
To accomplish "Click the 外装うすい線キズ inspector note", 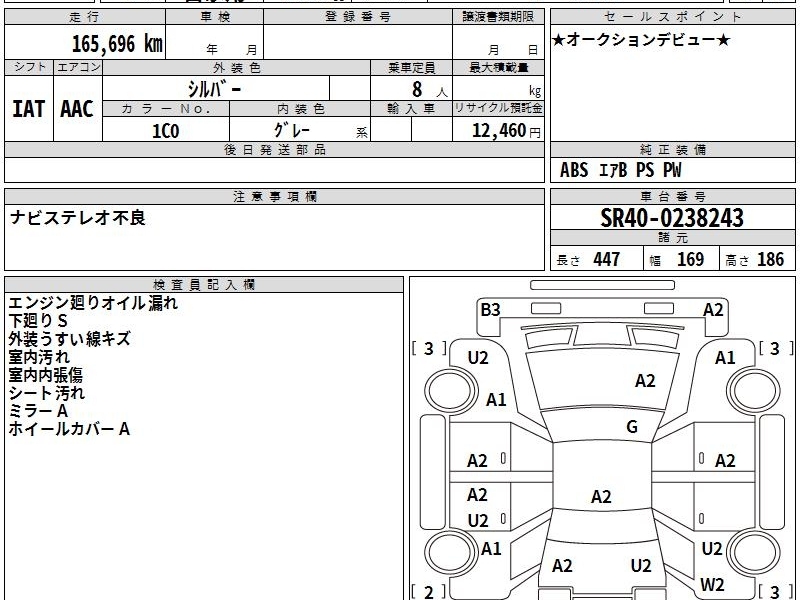I will [69, 339].
